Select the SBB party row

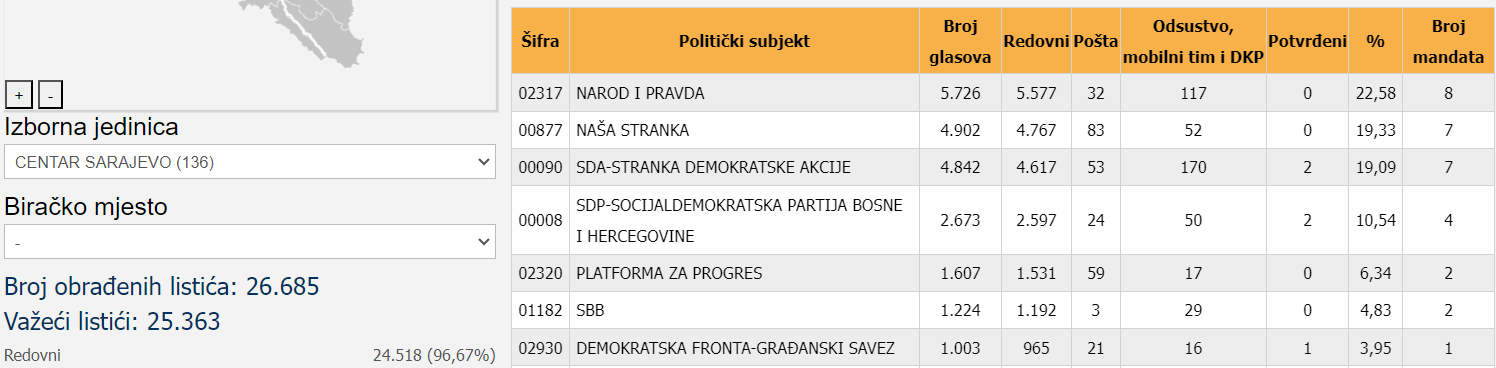tap(1003, 310)
